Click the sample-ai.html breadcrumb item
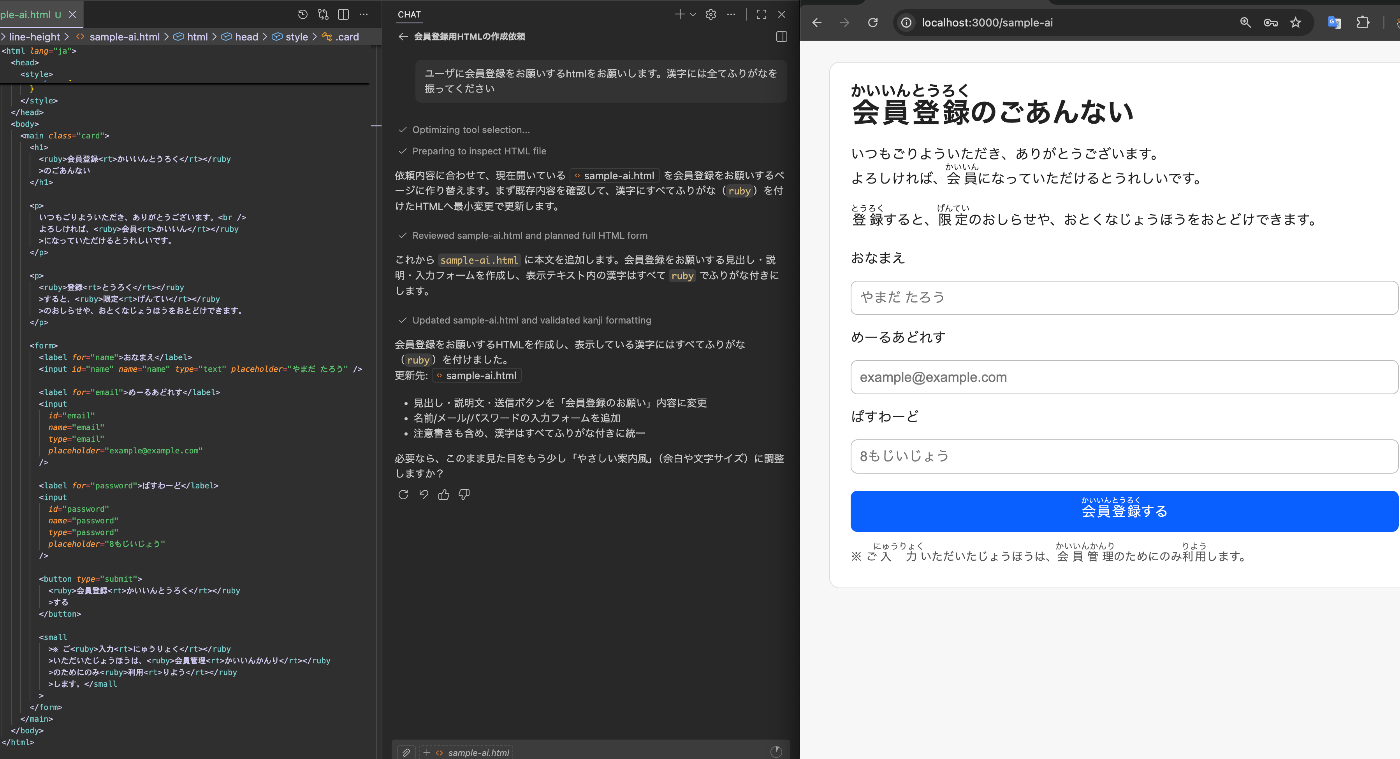 pos(117,37)
